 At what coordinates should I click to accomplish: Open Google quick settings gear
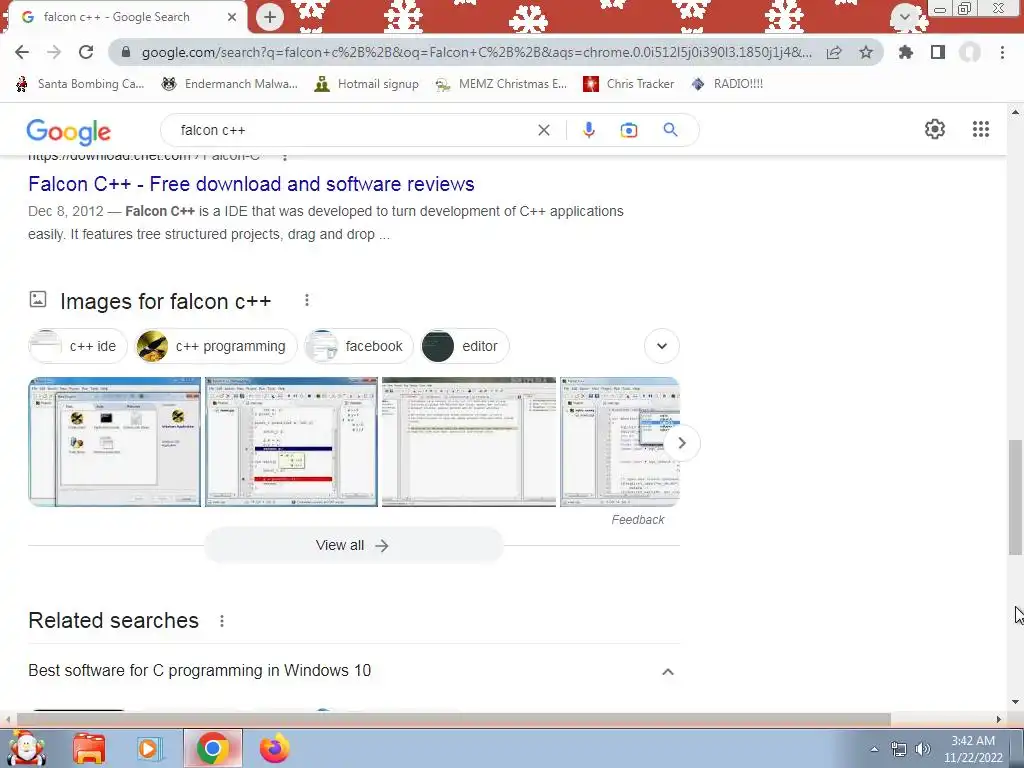point(935,129)
